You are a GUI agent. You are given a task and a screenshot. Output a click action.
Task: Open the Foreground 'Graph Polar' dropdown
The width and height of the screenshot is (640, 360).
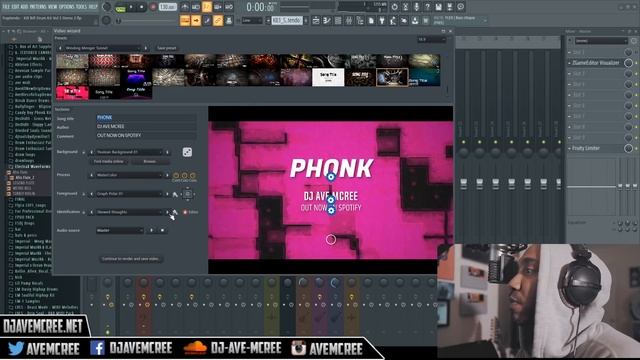point(129,194)
